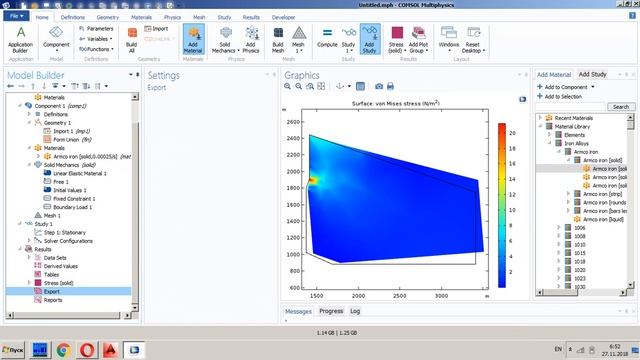Select the Derived Values node

(x=56, y=266)
